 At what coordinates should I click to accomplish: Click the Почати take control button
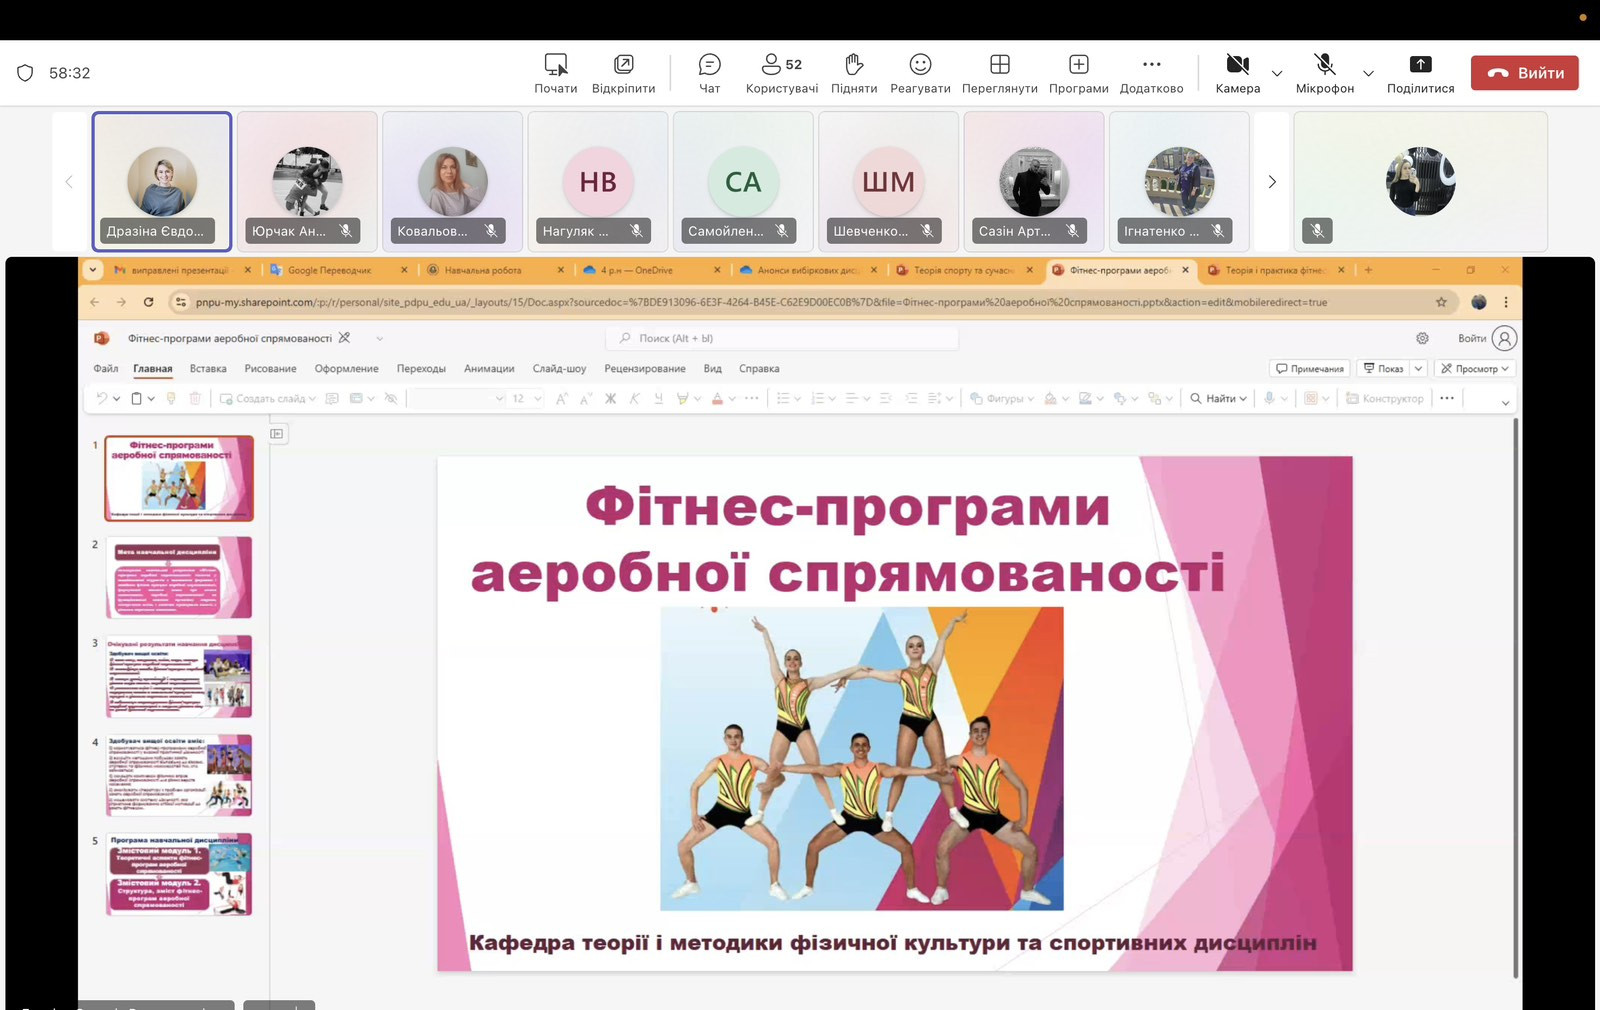555,73
